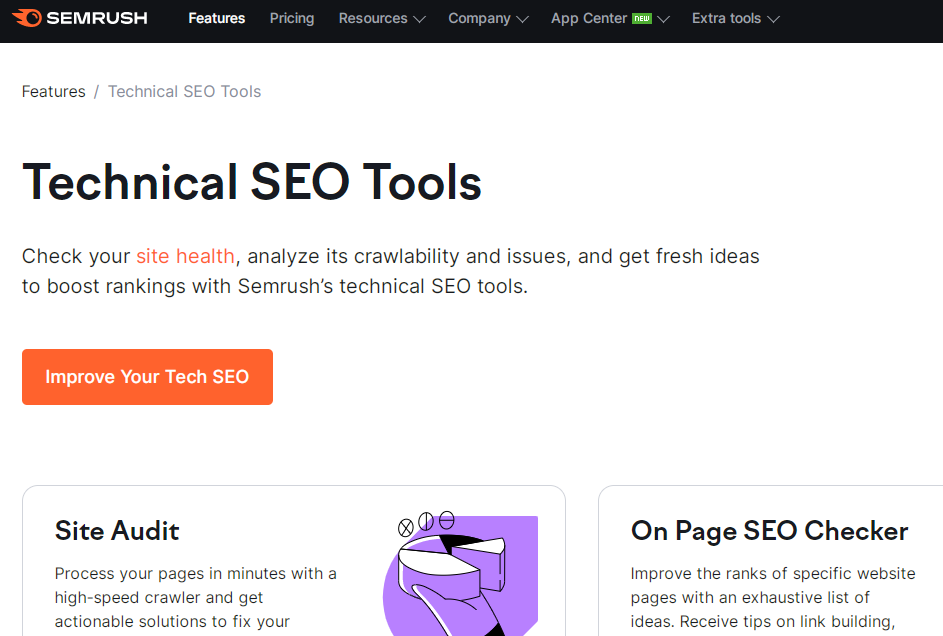Click the Site Audit description text
This screenshot has height=636, width=943.
click(195, 595)
